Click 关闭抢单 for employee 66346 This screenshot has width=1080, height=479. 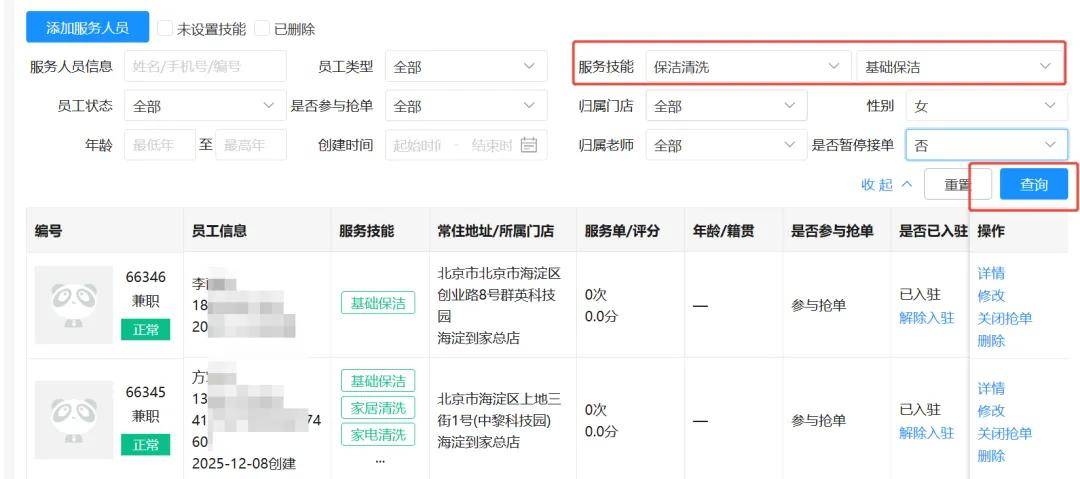pos(1004,318)
